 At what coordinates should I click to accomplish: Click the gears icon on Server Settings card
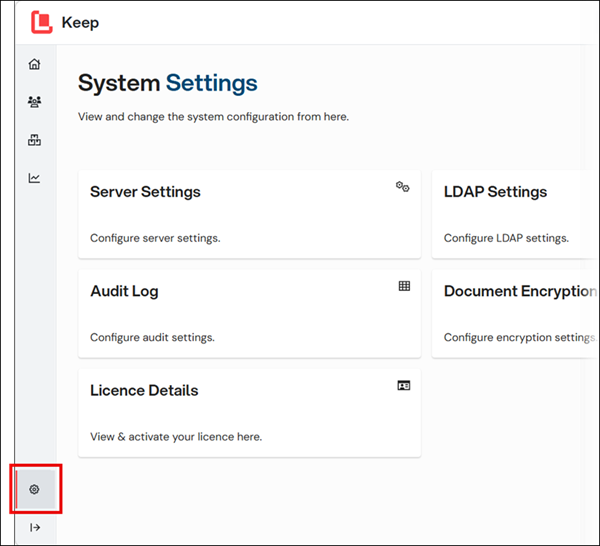coord(403,187)
